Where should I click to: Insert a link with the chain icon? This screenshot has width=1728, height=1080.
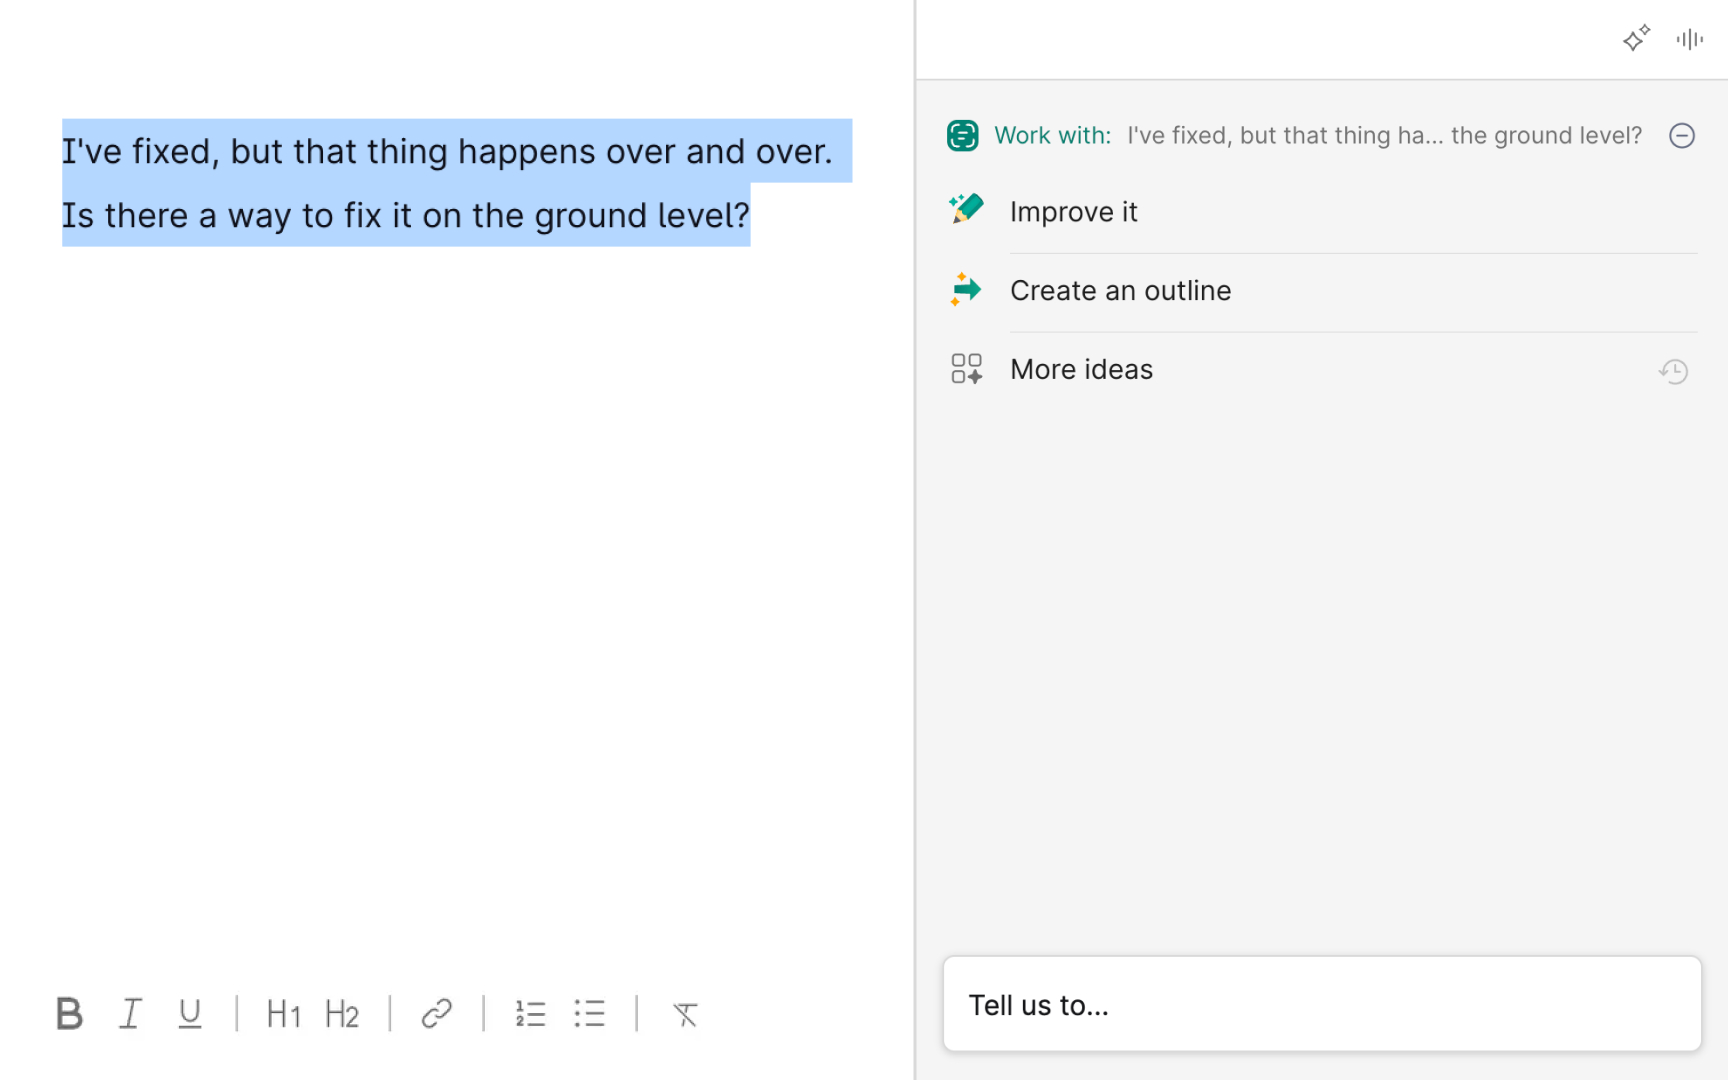[x=437, y=1014]
